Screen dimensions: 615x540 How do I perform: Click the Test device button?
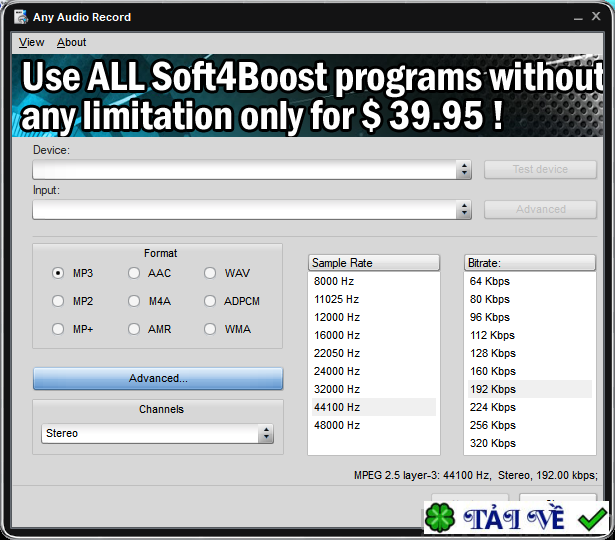[540, 169]
